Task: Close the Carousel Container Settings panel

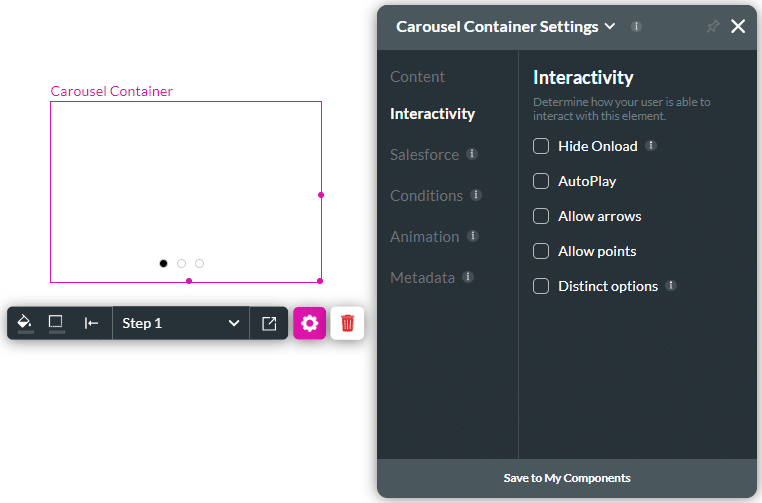Action: click(738, 27)
